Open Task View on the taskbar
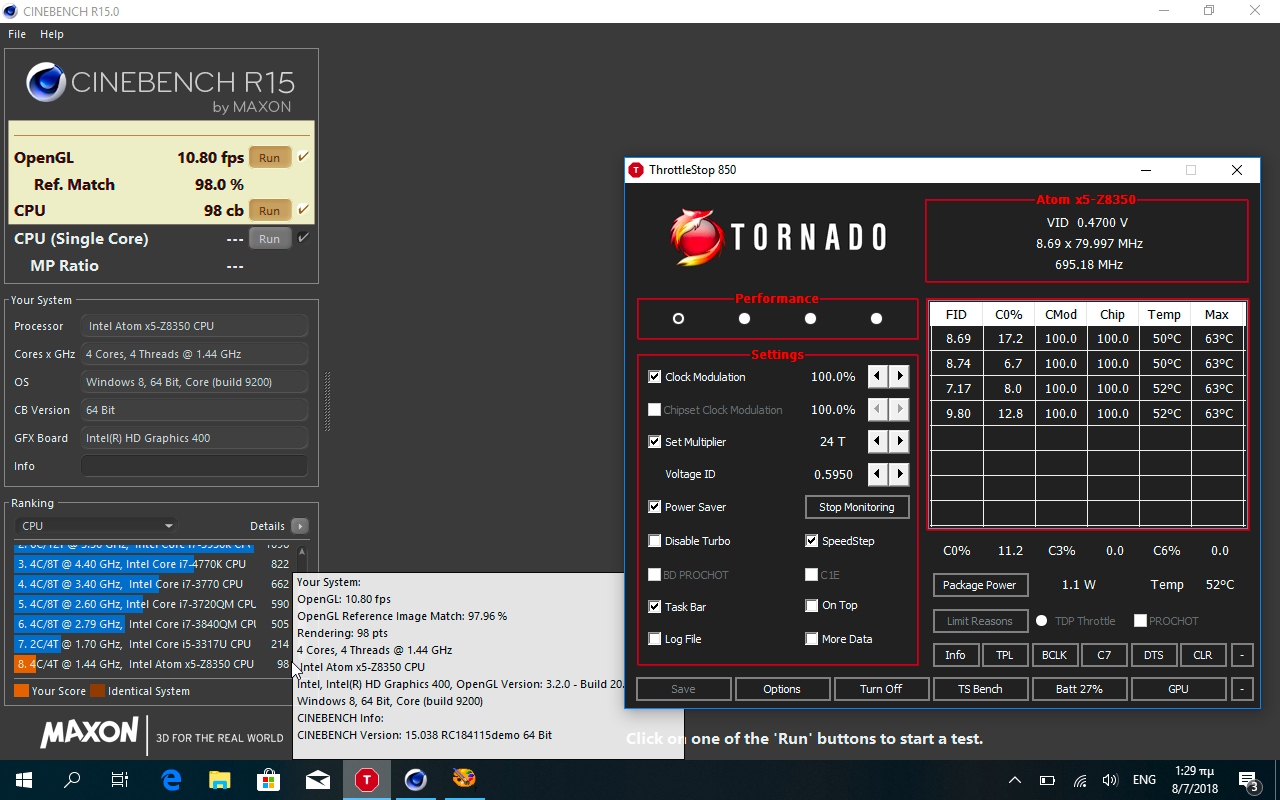The image size is (1280, 800). point(120,780)
